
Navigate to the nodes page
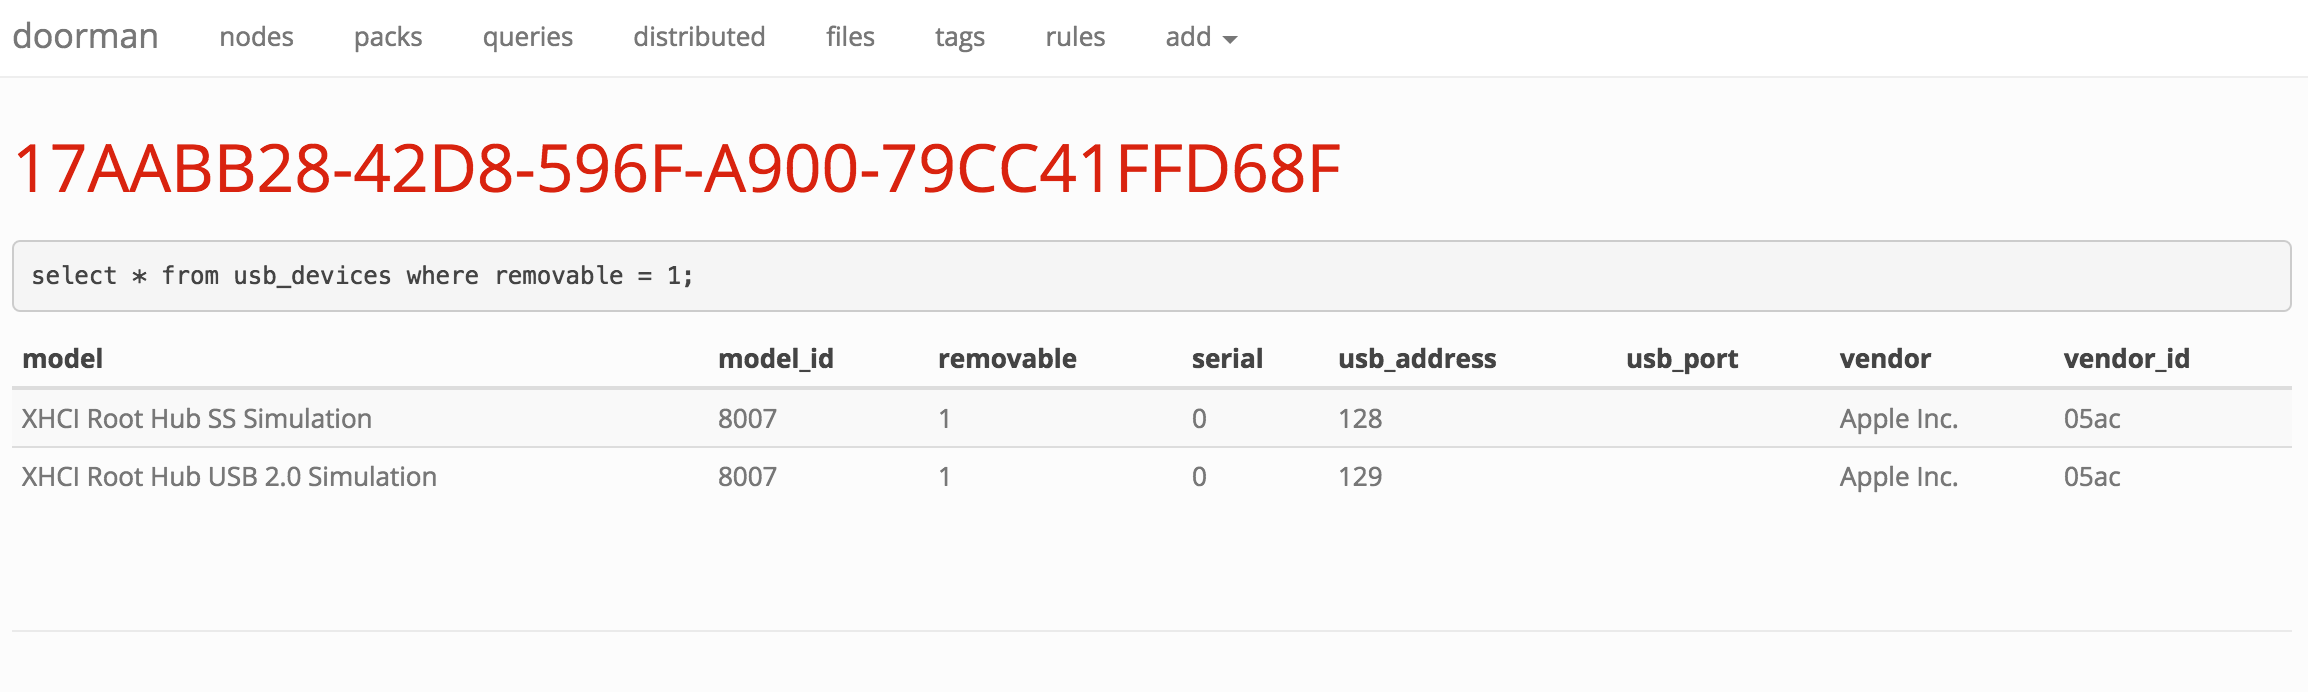click(256, 37)
